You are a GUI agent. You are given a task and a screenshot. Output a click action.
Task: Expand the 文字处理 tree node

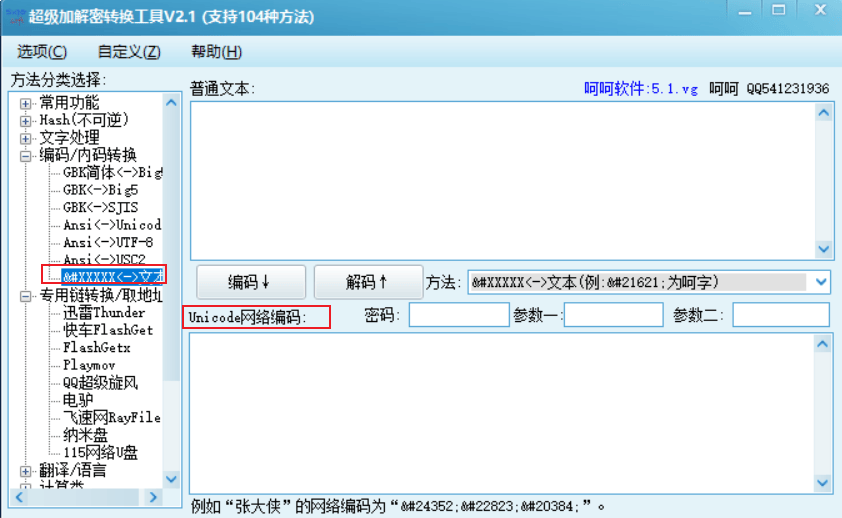click(25, 138)
